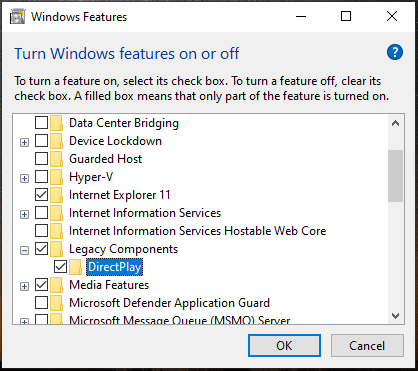
Task: Click the Guarded Host folder icon
Action: click(x=57, y=159)
